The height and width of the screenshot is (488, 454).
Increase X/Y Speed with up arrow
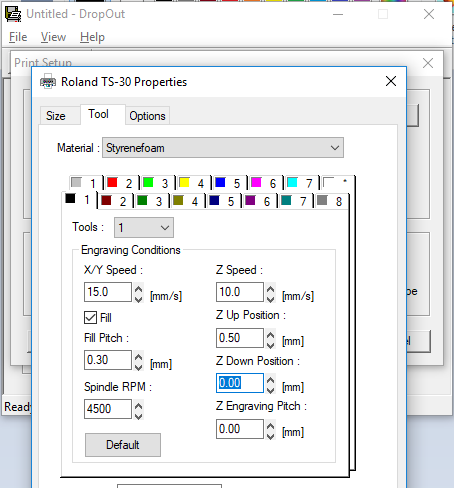tap(138, 288)
